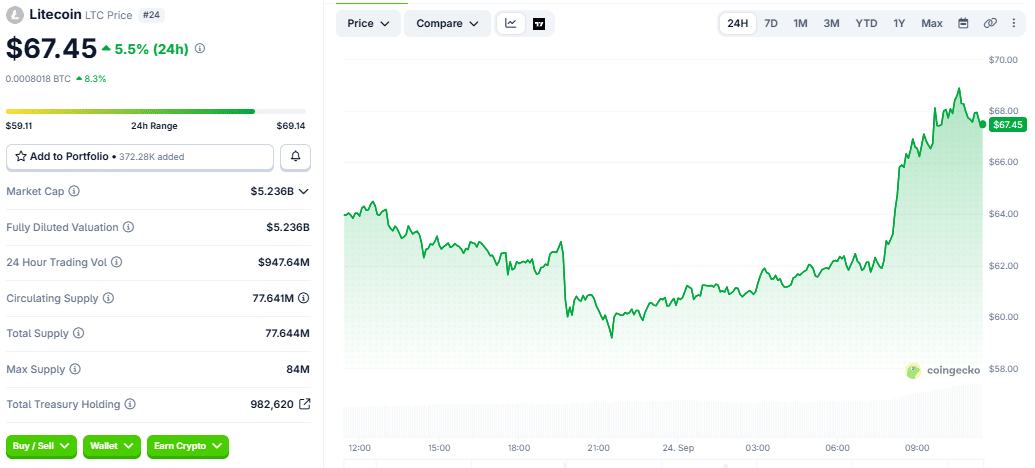Click the bell price alert icon
This screenshot has height=468, width=1035.
296,157
